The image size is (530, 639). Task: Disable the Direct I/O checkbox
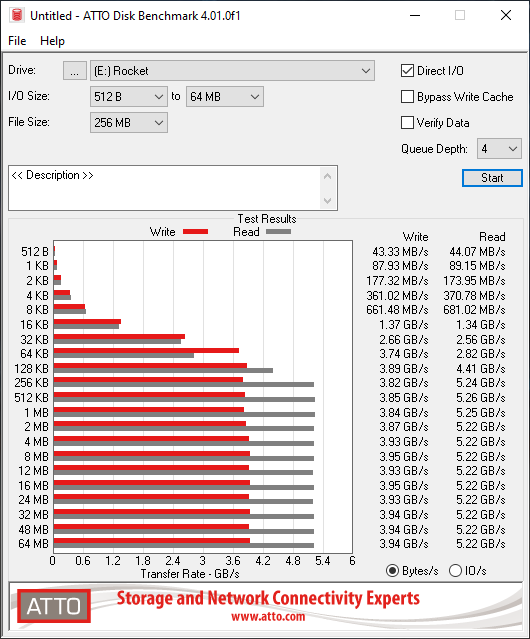(407, 71)
